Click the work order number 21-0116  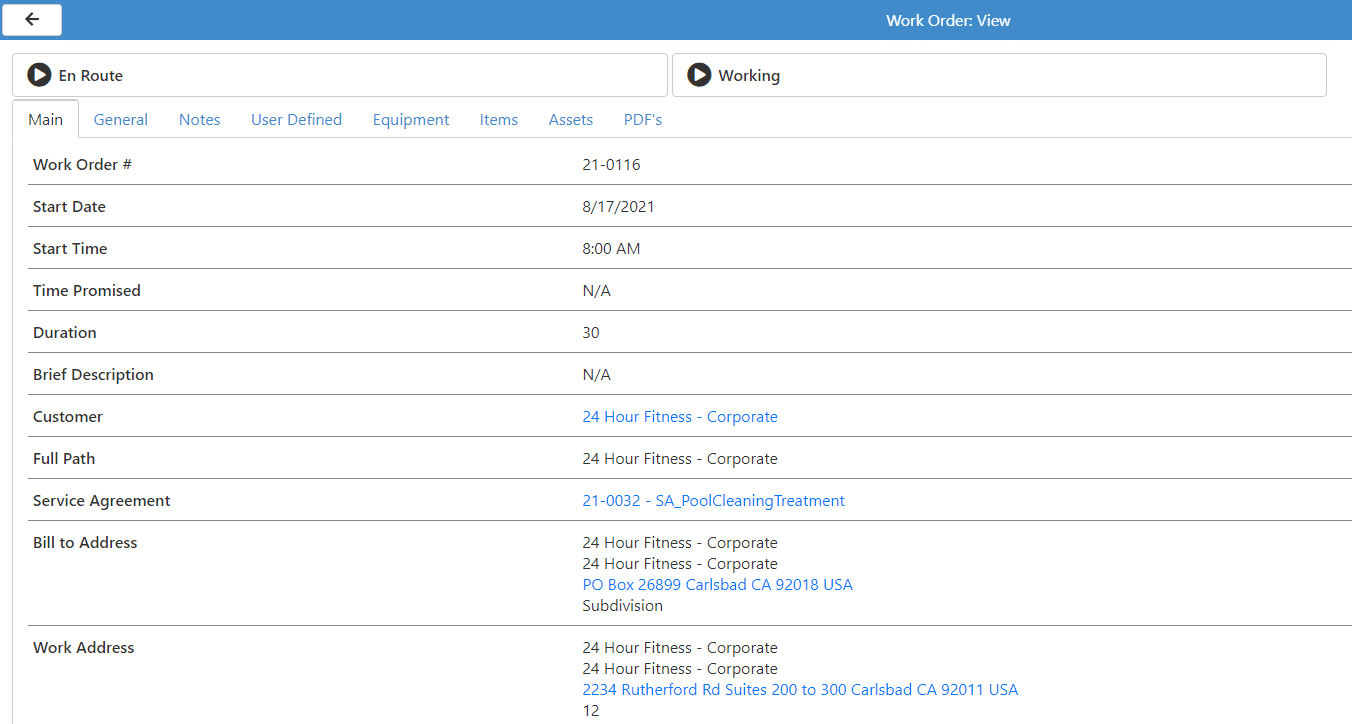[612, 165]
